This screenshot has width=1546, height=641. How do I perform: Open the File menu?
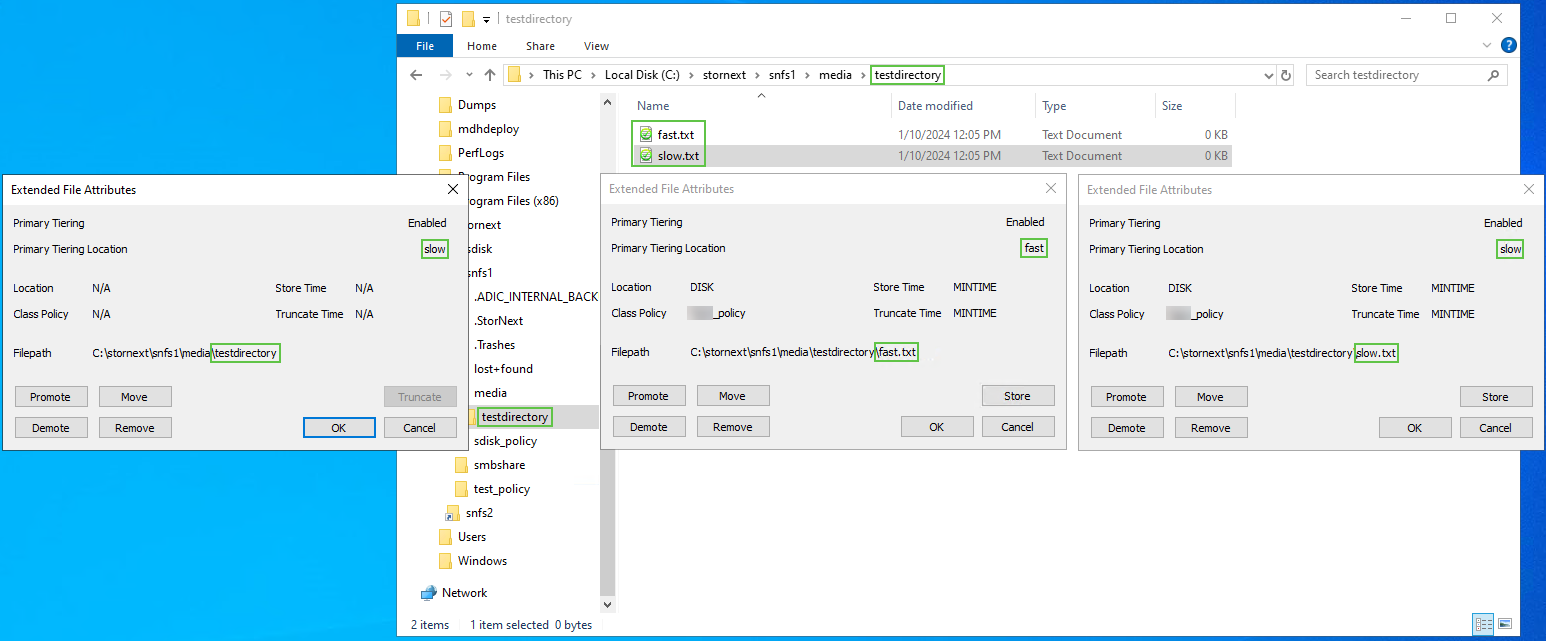tap(425, 46)
